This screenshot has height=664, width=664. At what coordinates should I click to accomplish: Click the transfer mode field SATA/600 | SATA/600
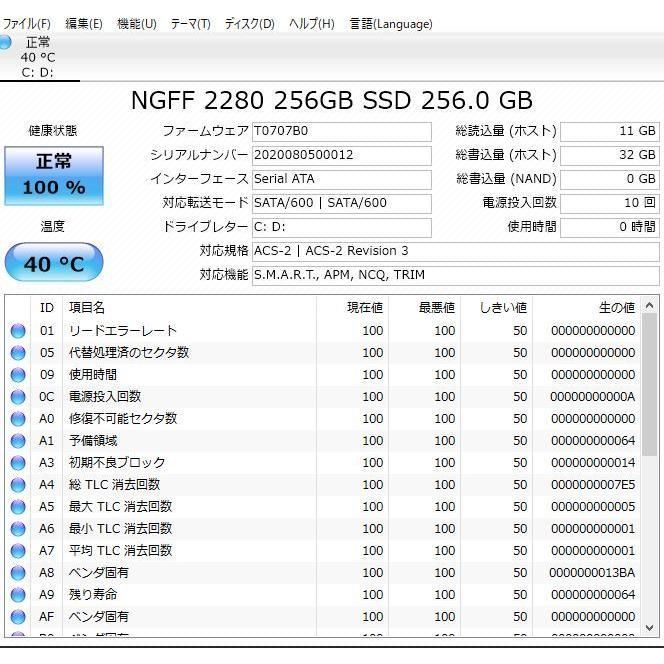coord(342,203)
